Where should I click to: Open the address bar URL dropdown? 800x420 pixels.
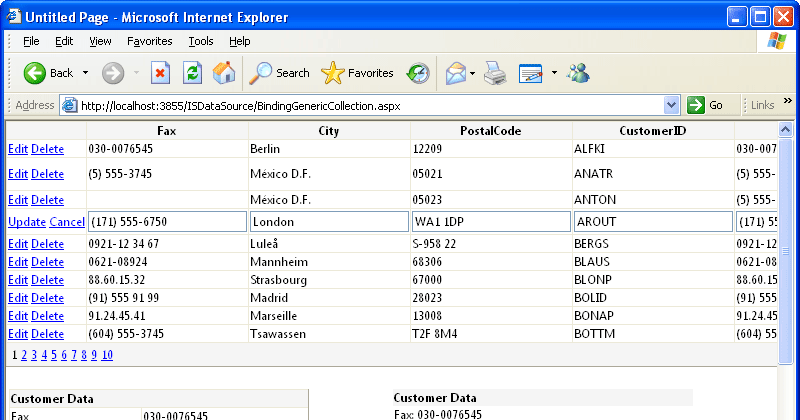(x=671, y=105)
